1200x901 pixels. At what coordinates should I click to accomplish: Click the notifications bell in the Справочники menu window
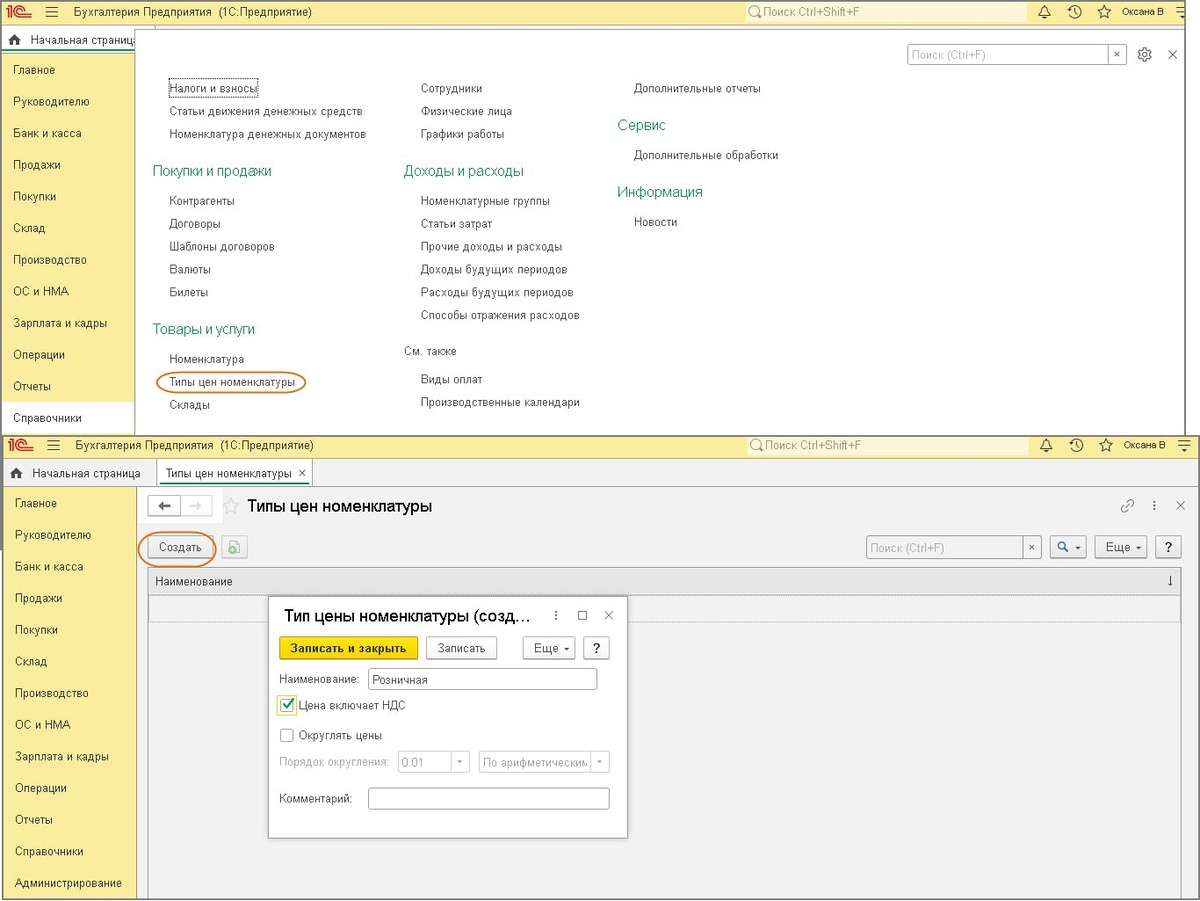coord(1044,12)
